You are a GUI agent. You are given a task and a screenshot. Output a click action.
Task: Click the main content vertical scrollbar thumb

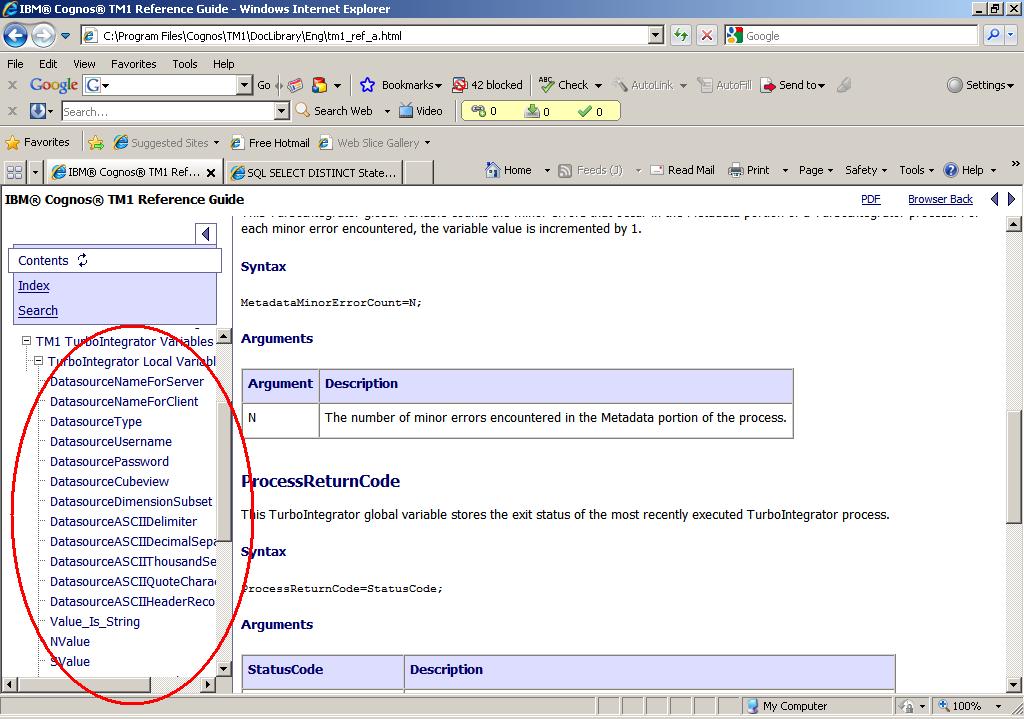click(1014, 466)
